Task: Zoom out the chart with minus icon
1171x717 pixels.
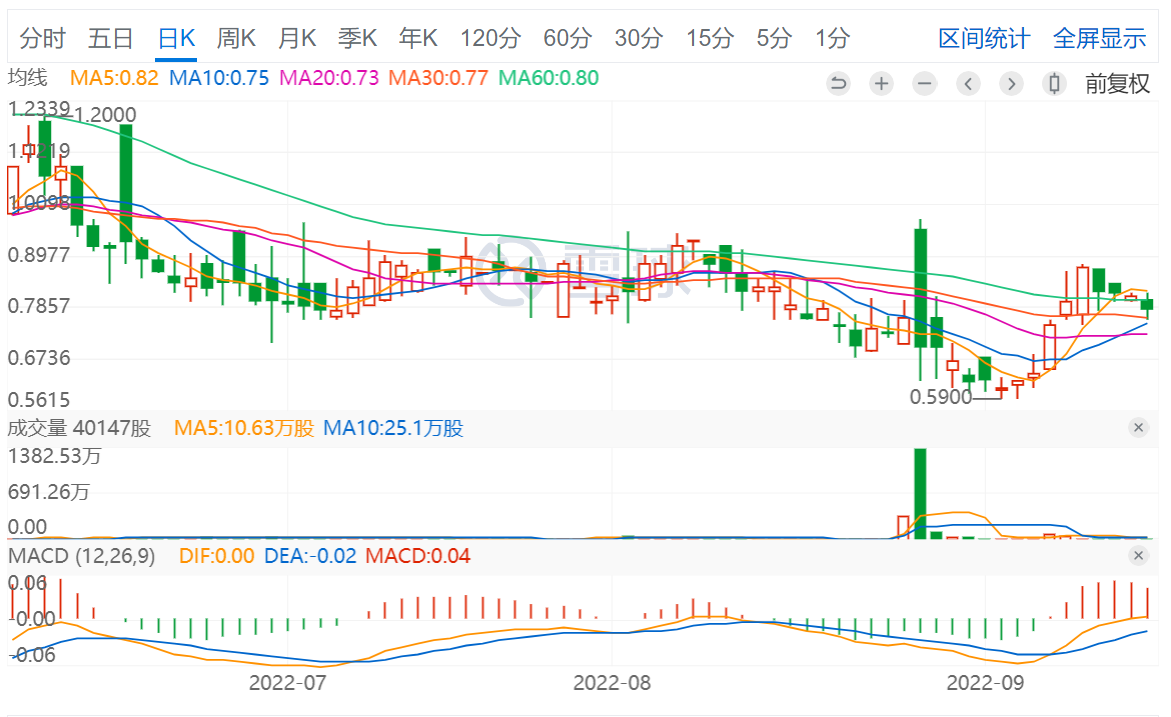Action: [x=924, y=84]
